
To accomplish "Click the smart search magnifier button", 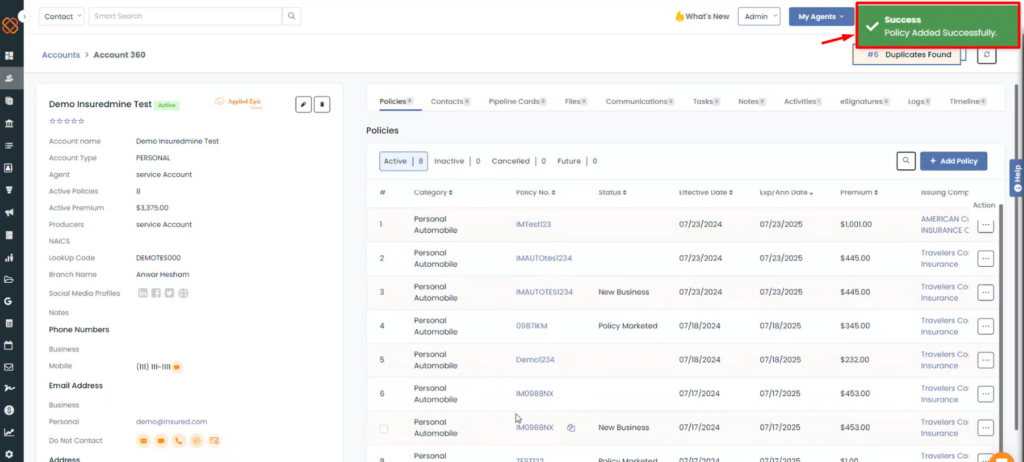I will (x=291, y=16).
